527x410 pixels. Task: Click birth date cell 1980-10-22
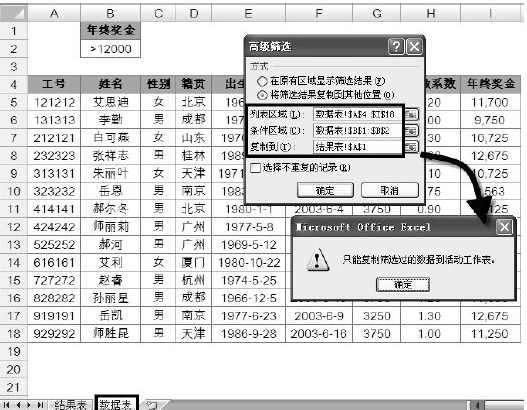[249, 262]
